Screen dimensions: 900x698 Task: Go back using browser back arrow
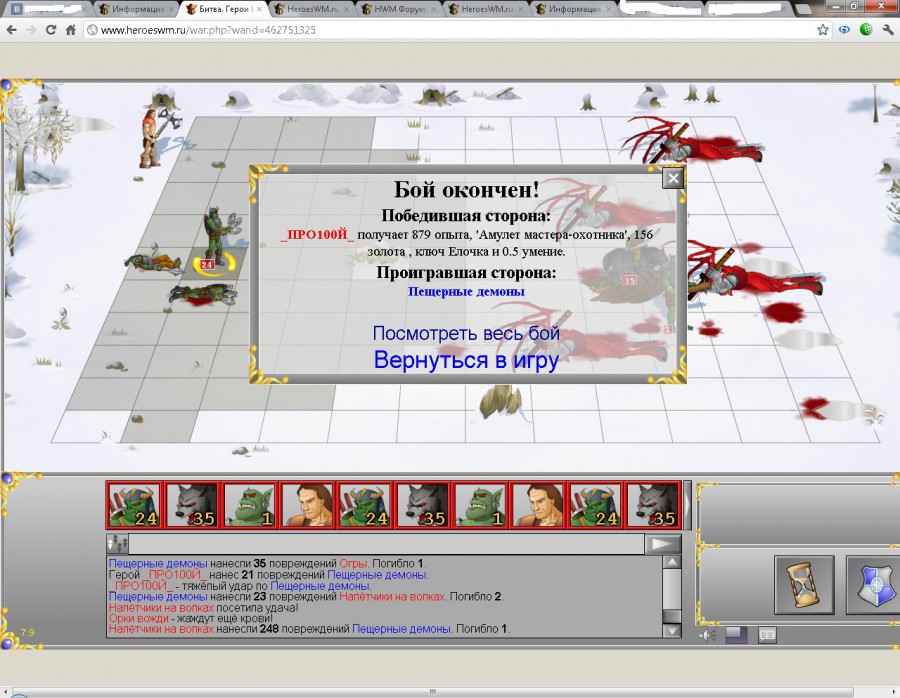tap(11, 30)
